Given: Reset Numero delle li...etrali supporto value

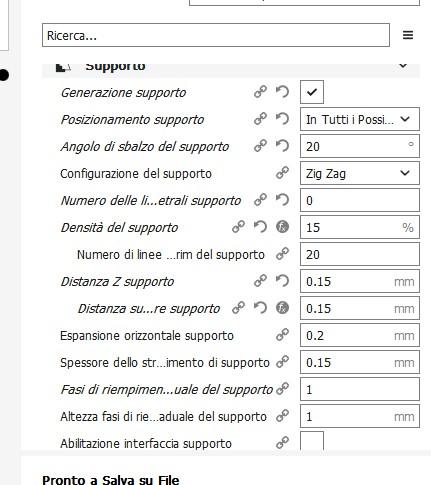Looking at the screenshot, I should coord(282,200).
